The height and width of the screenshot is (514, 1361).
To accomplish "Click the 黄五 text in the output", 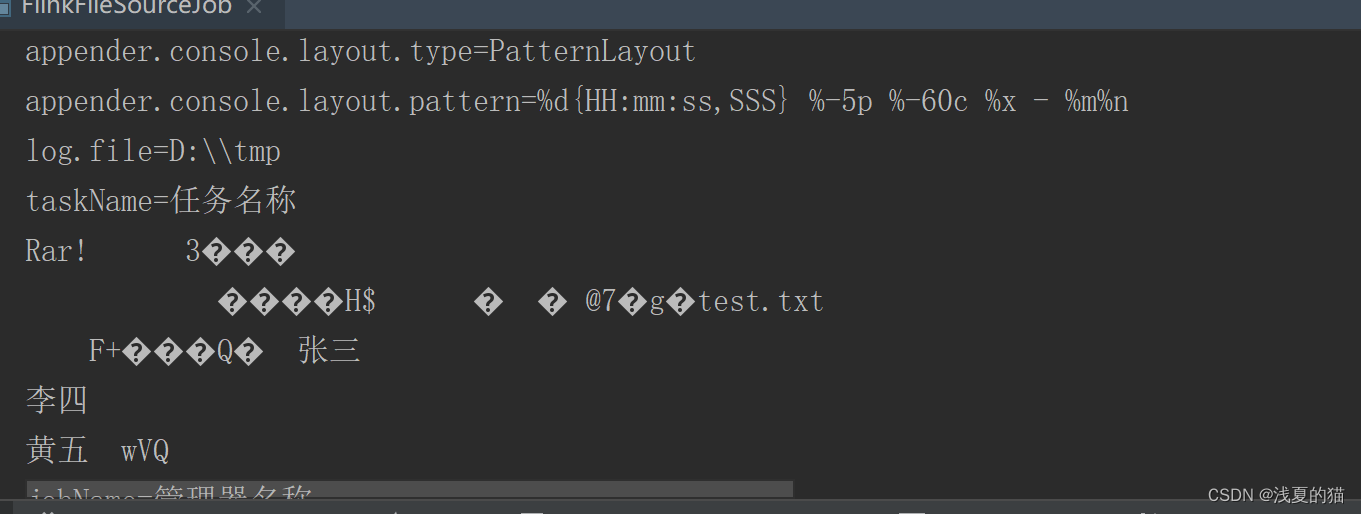I will pos(57,451).
